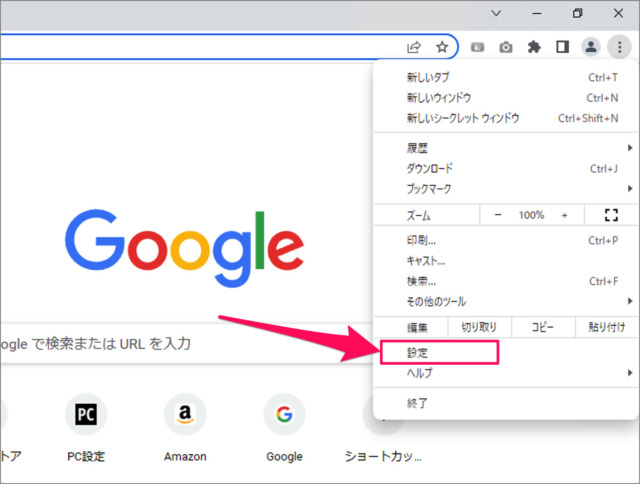Click the camera screenshot extension icon
The width and height of the screenshot is (640, 484).
(x=506, y=47)
